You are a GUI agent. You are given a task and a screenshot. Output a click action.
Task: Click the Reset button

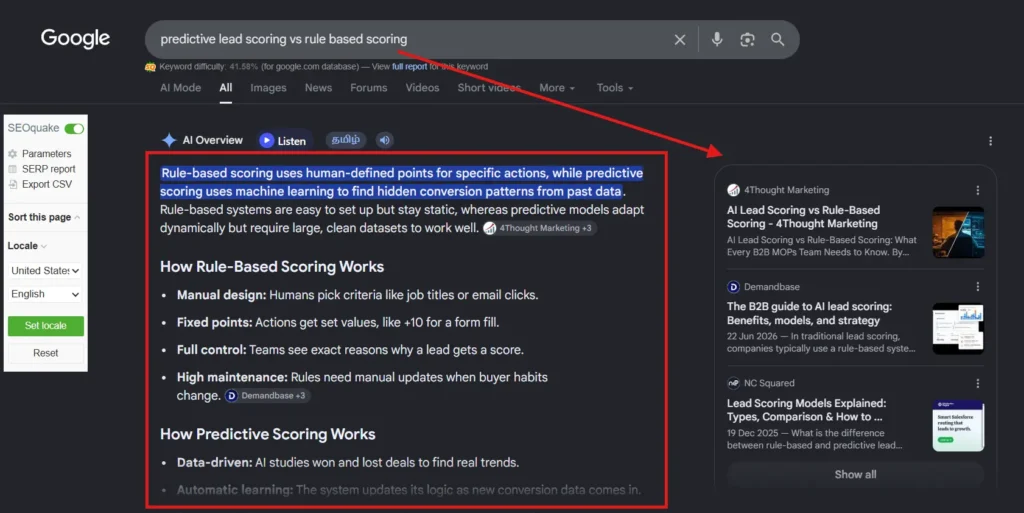46,353
